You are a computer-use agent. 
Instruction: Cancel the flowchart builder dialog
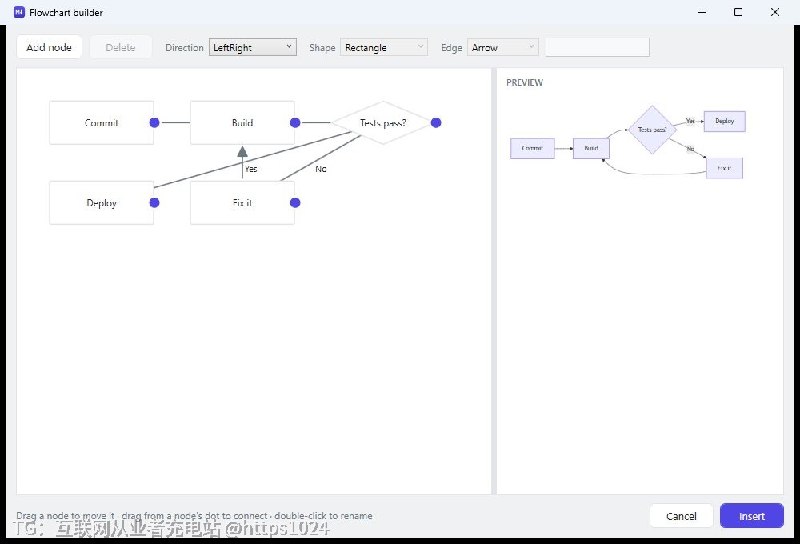(681, 516)
